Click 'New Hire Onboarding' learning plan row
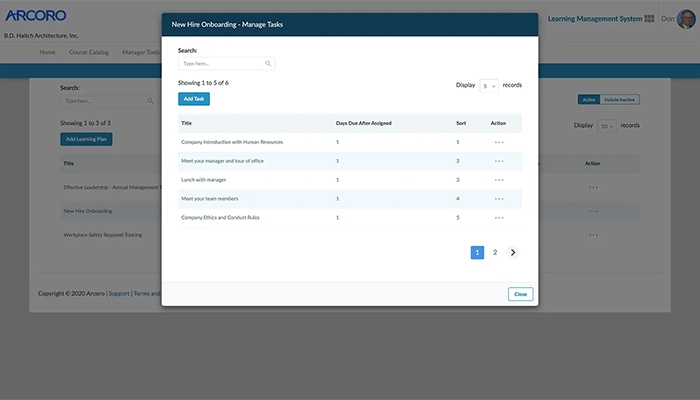This screenshot has height=400, width=700. [x=88, y=211]
